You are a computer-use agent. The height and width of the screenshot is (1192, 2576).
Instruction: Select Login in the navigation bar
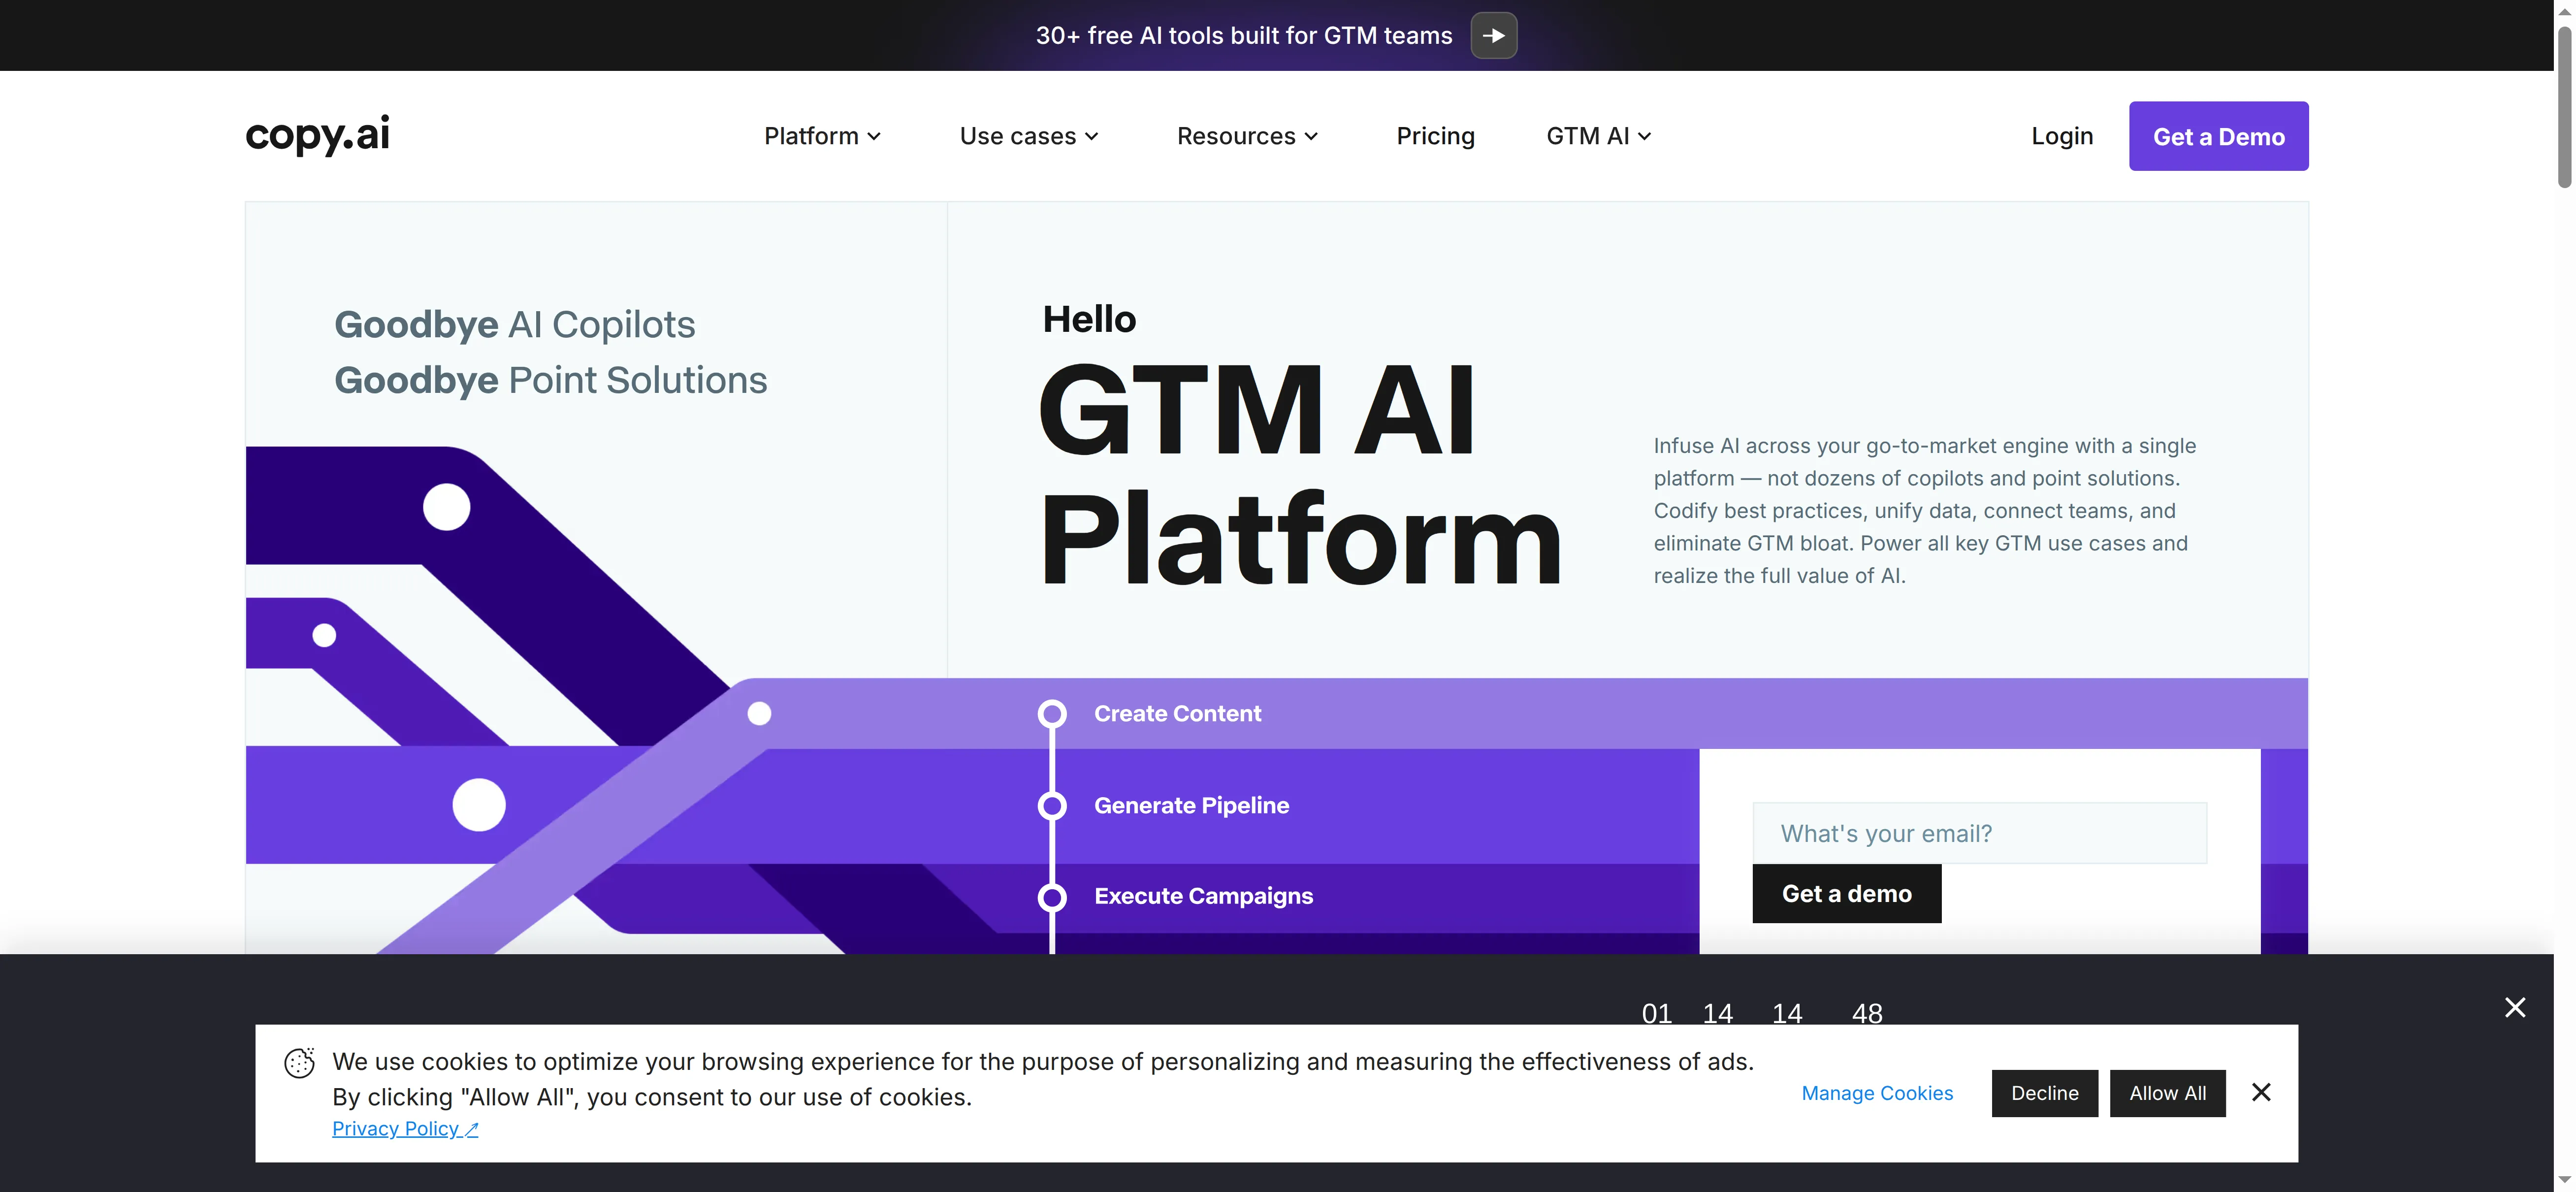pyautogui.click(x=2061, y=135)
